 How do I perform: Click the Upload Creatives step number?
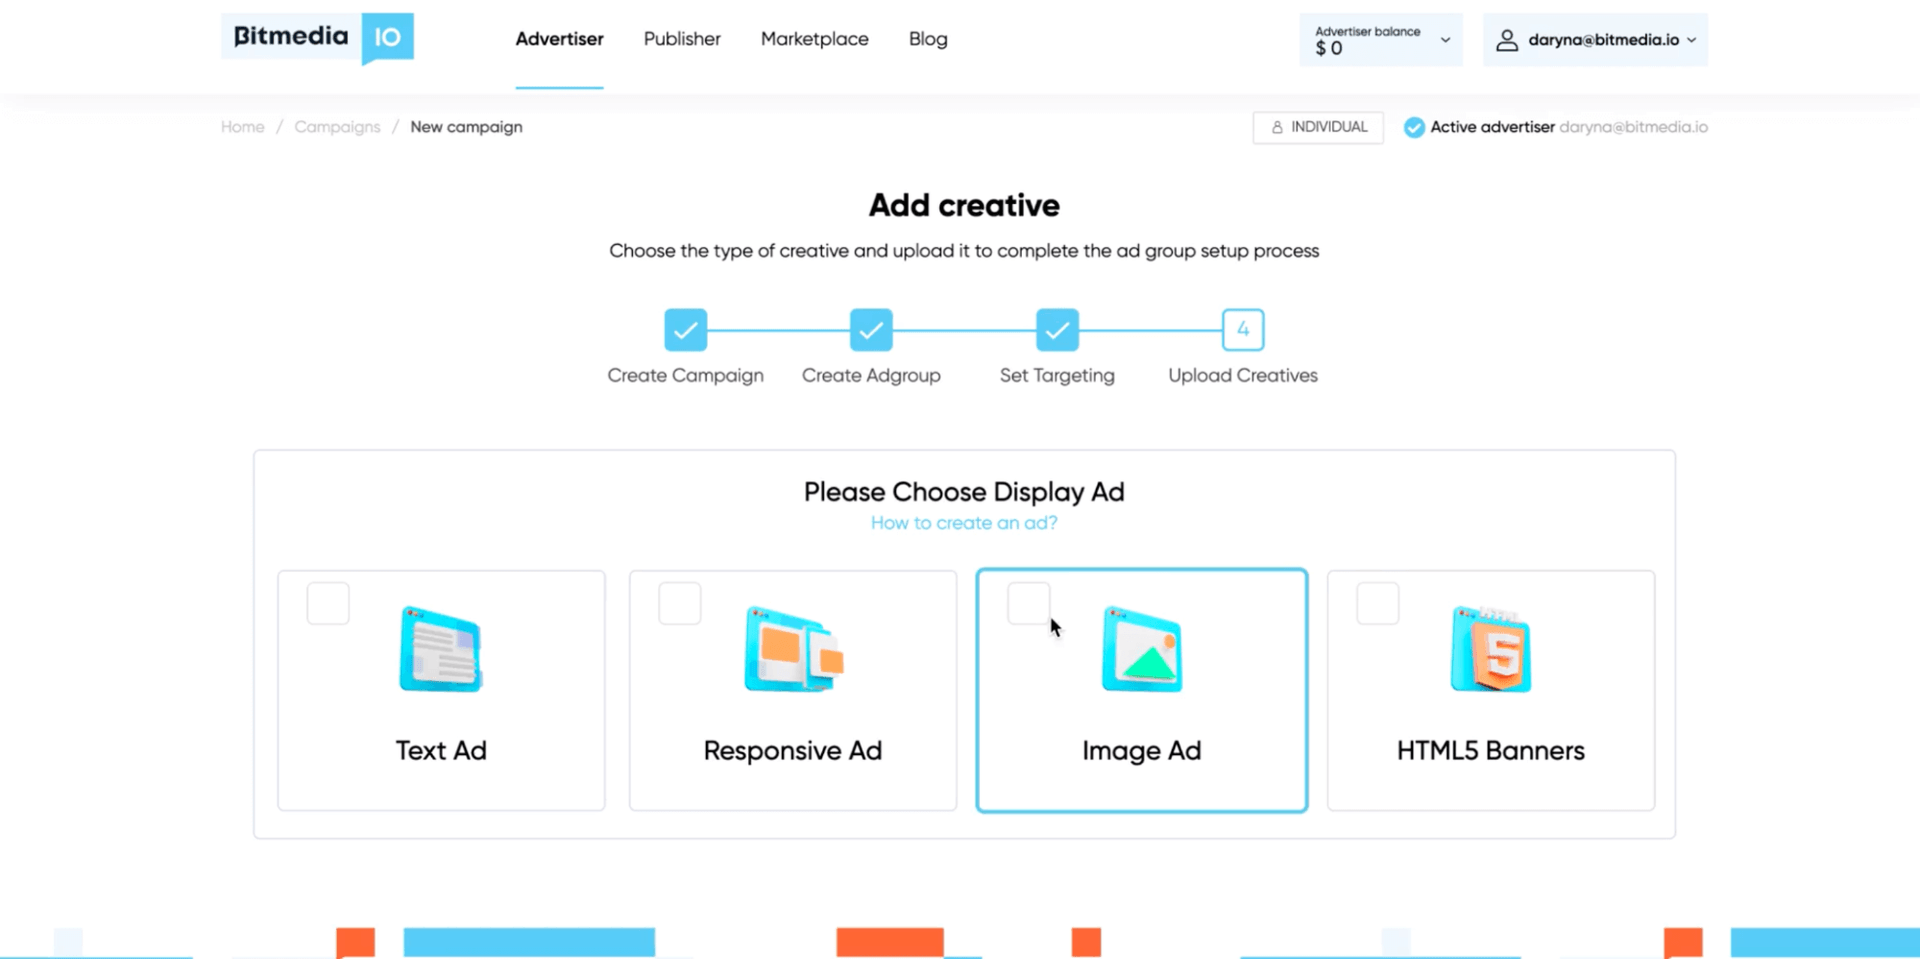[1242, 329]
